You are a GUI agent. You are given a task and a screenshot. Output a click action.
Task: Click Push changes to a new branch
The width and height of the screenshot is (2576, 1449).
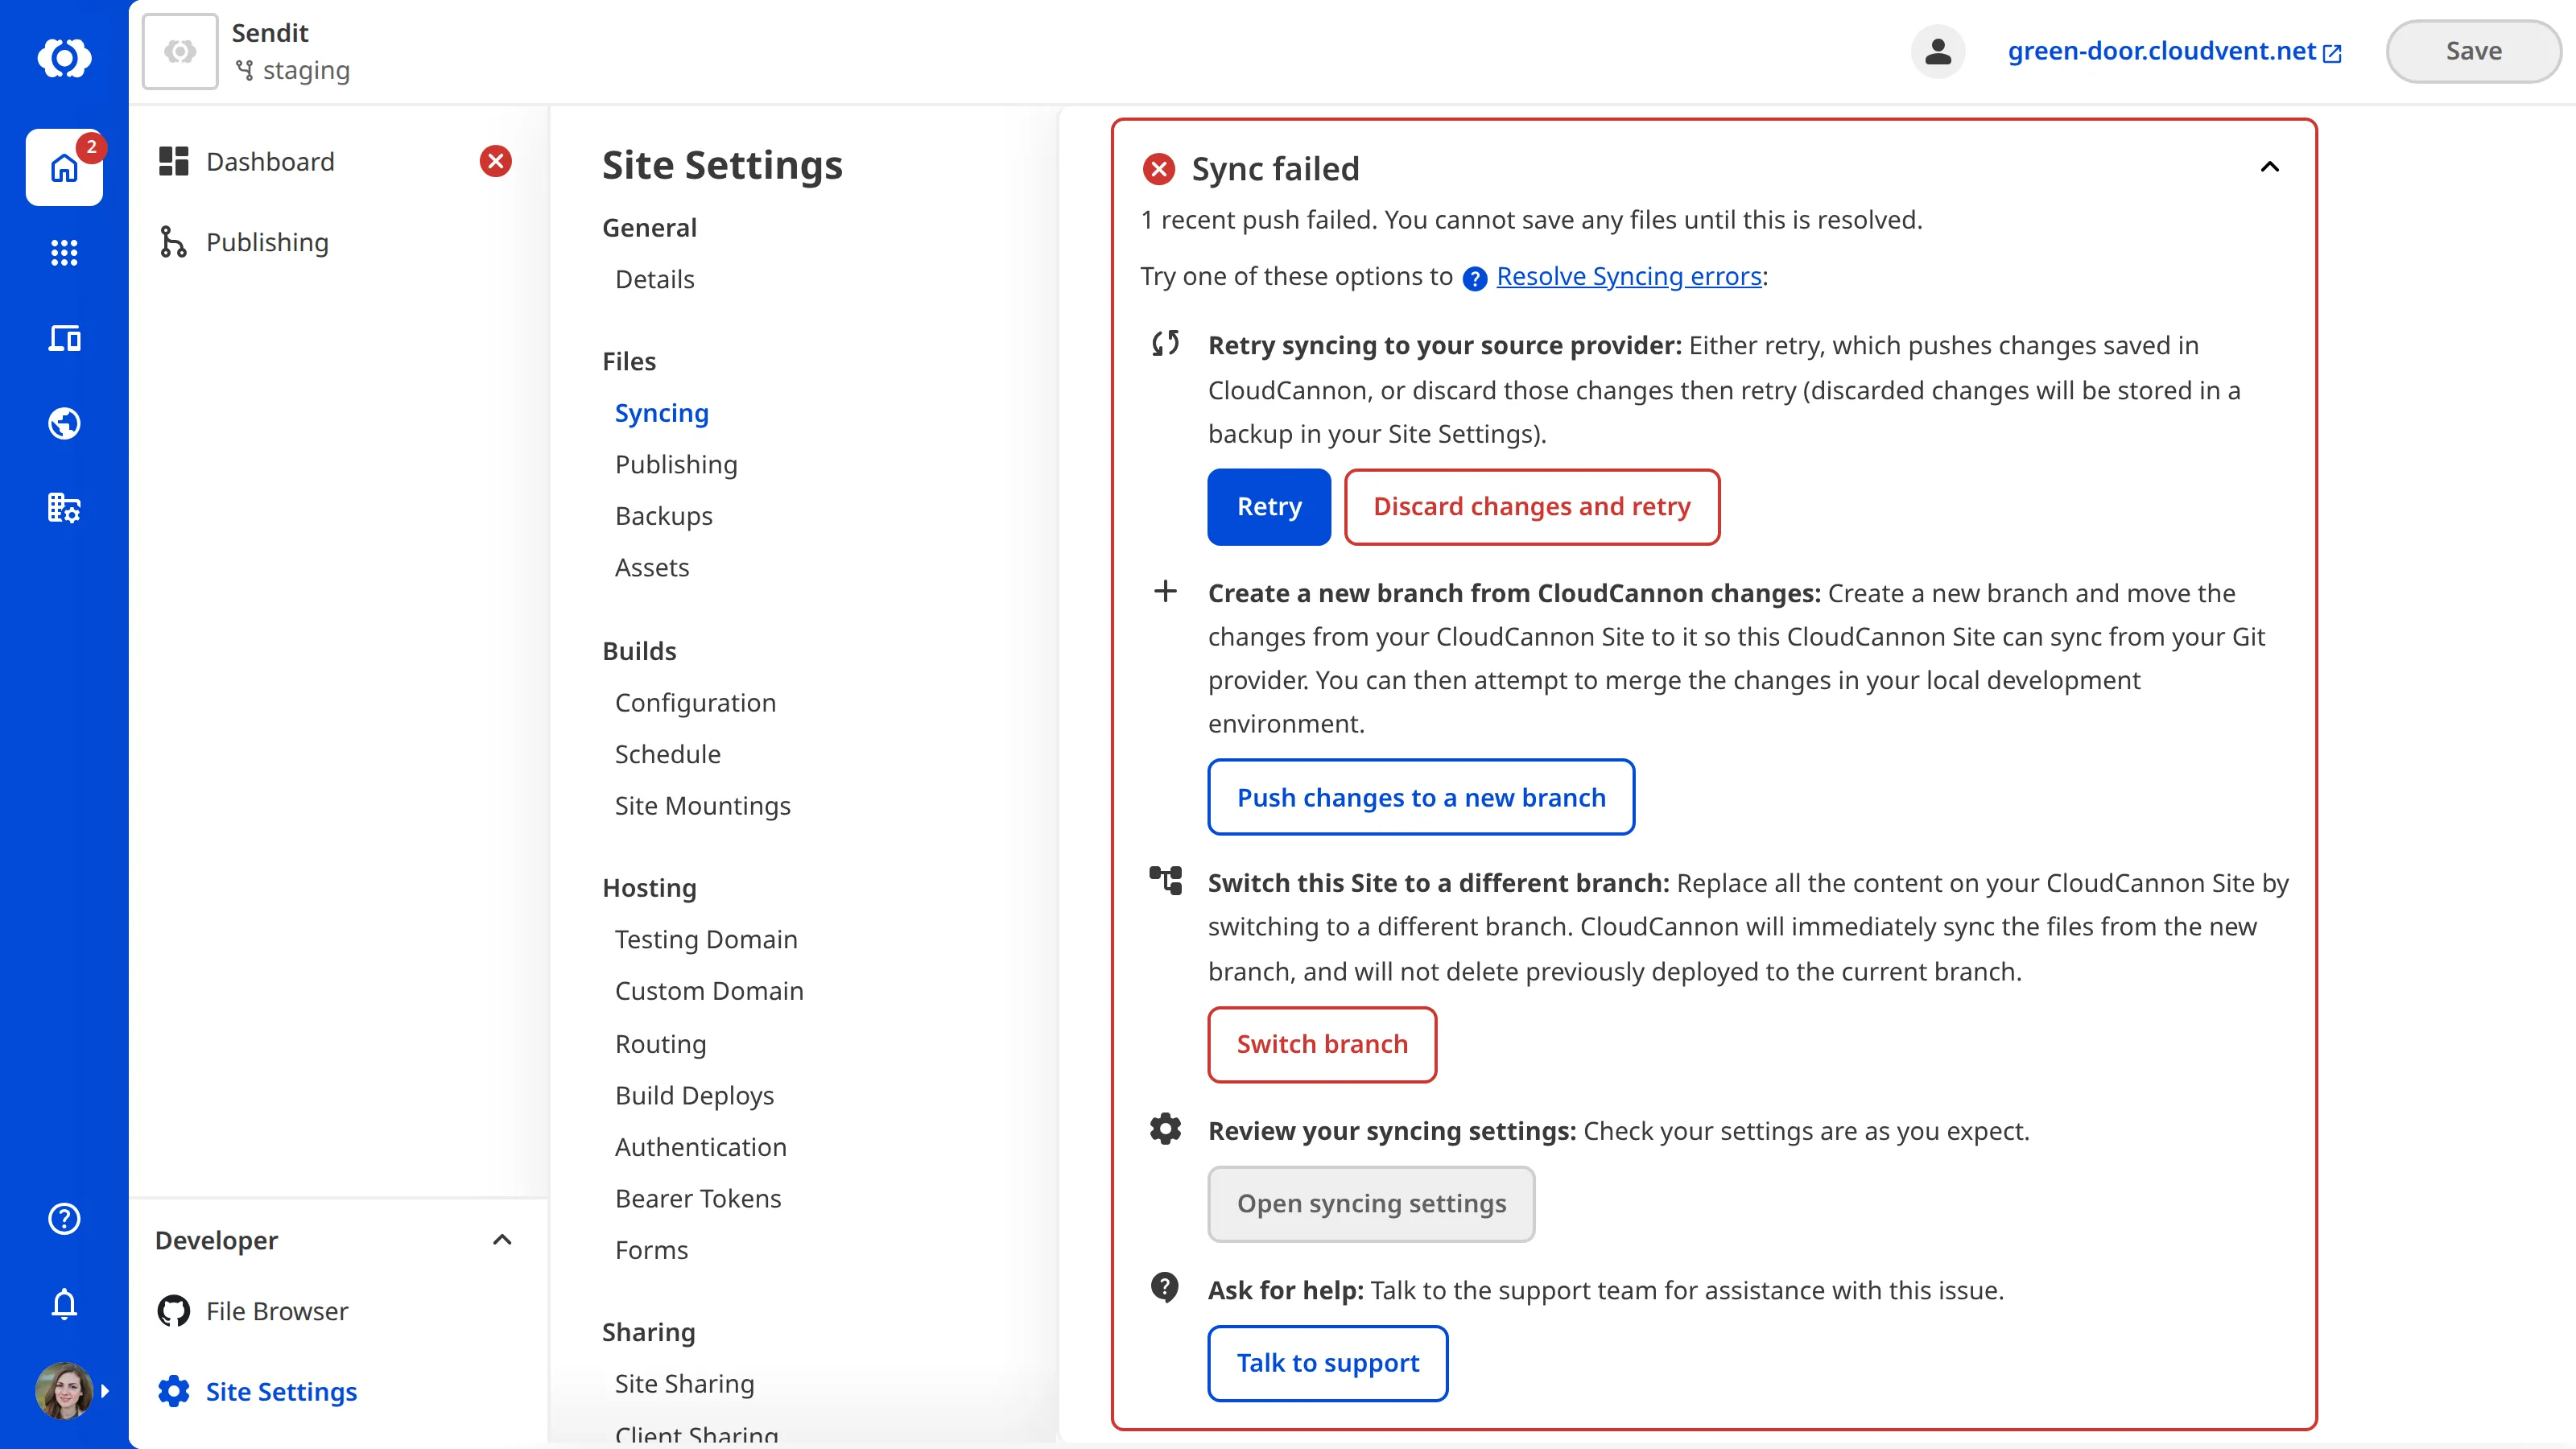[x=1421, y=797]
